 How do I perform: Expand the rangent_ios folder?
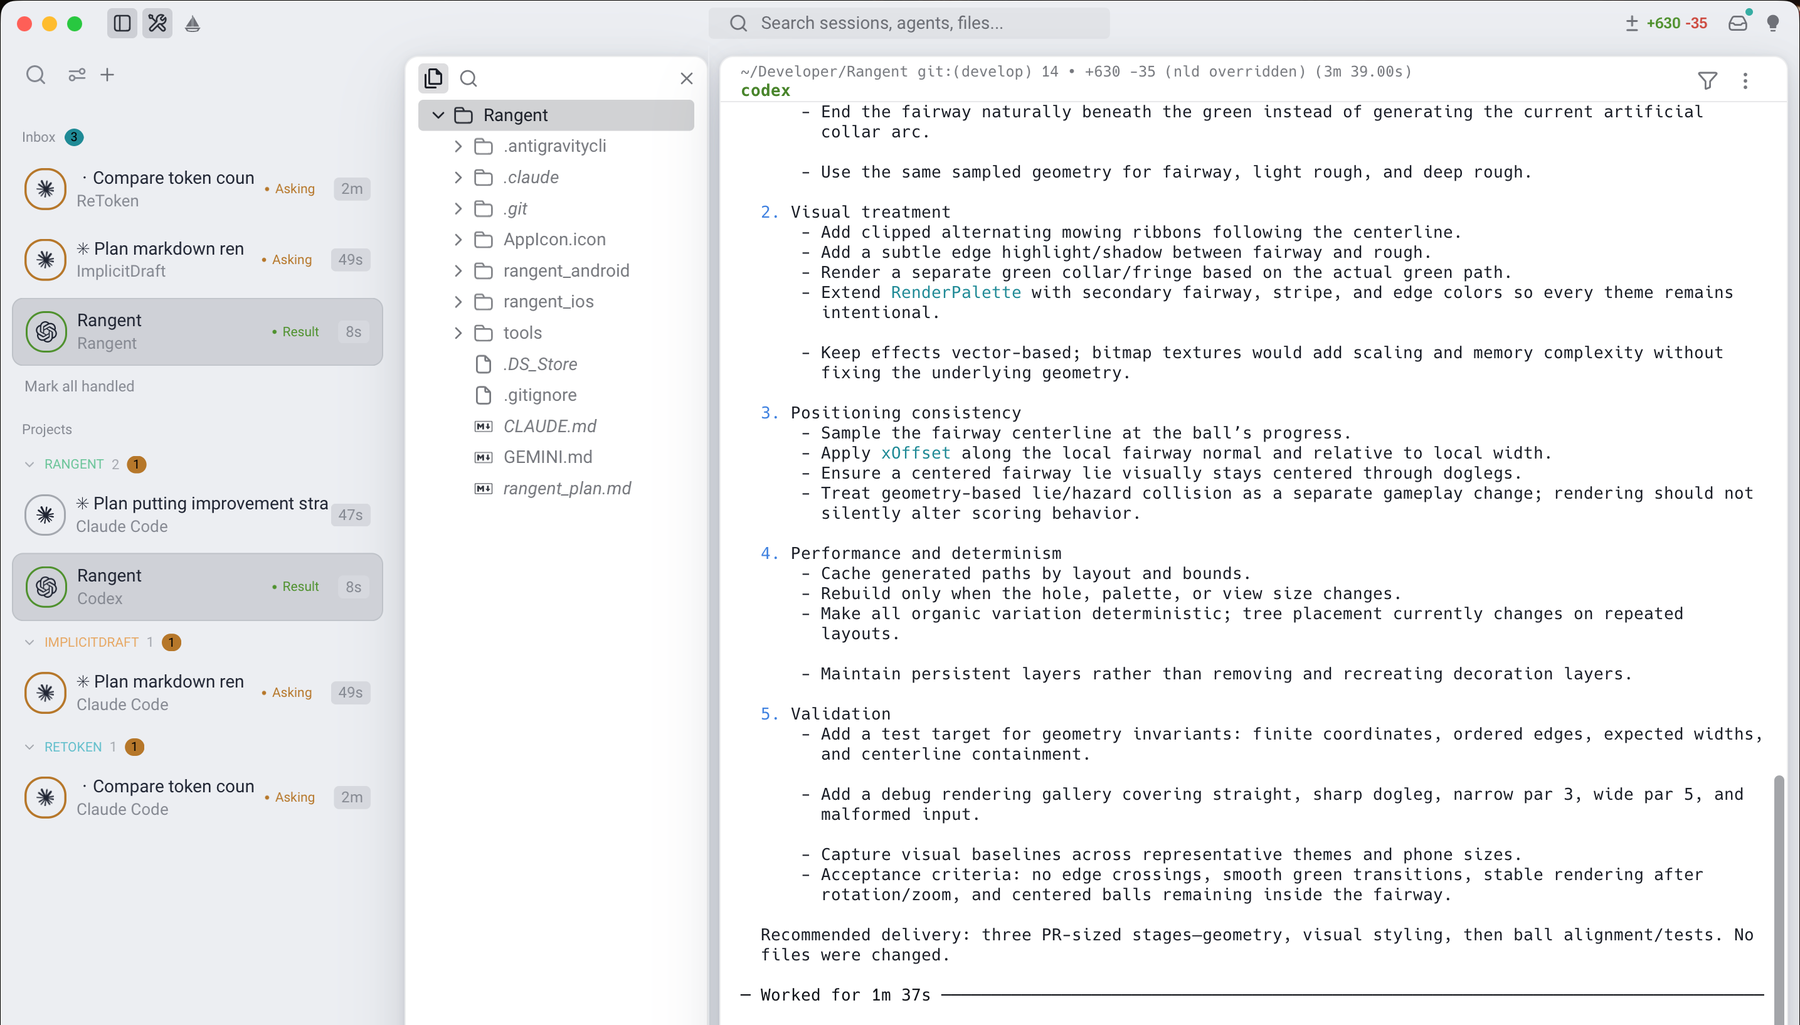458,302
